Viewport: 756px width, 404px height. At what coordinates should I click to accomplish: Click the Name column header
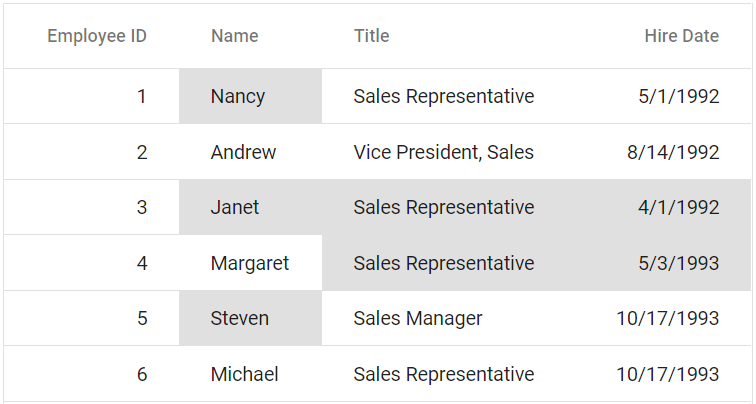(234, 36)
